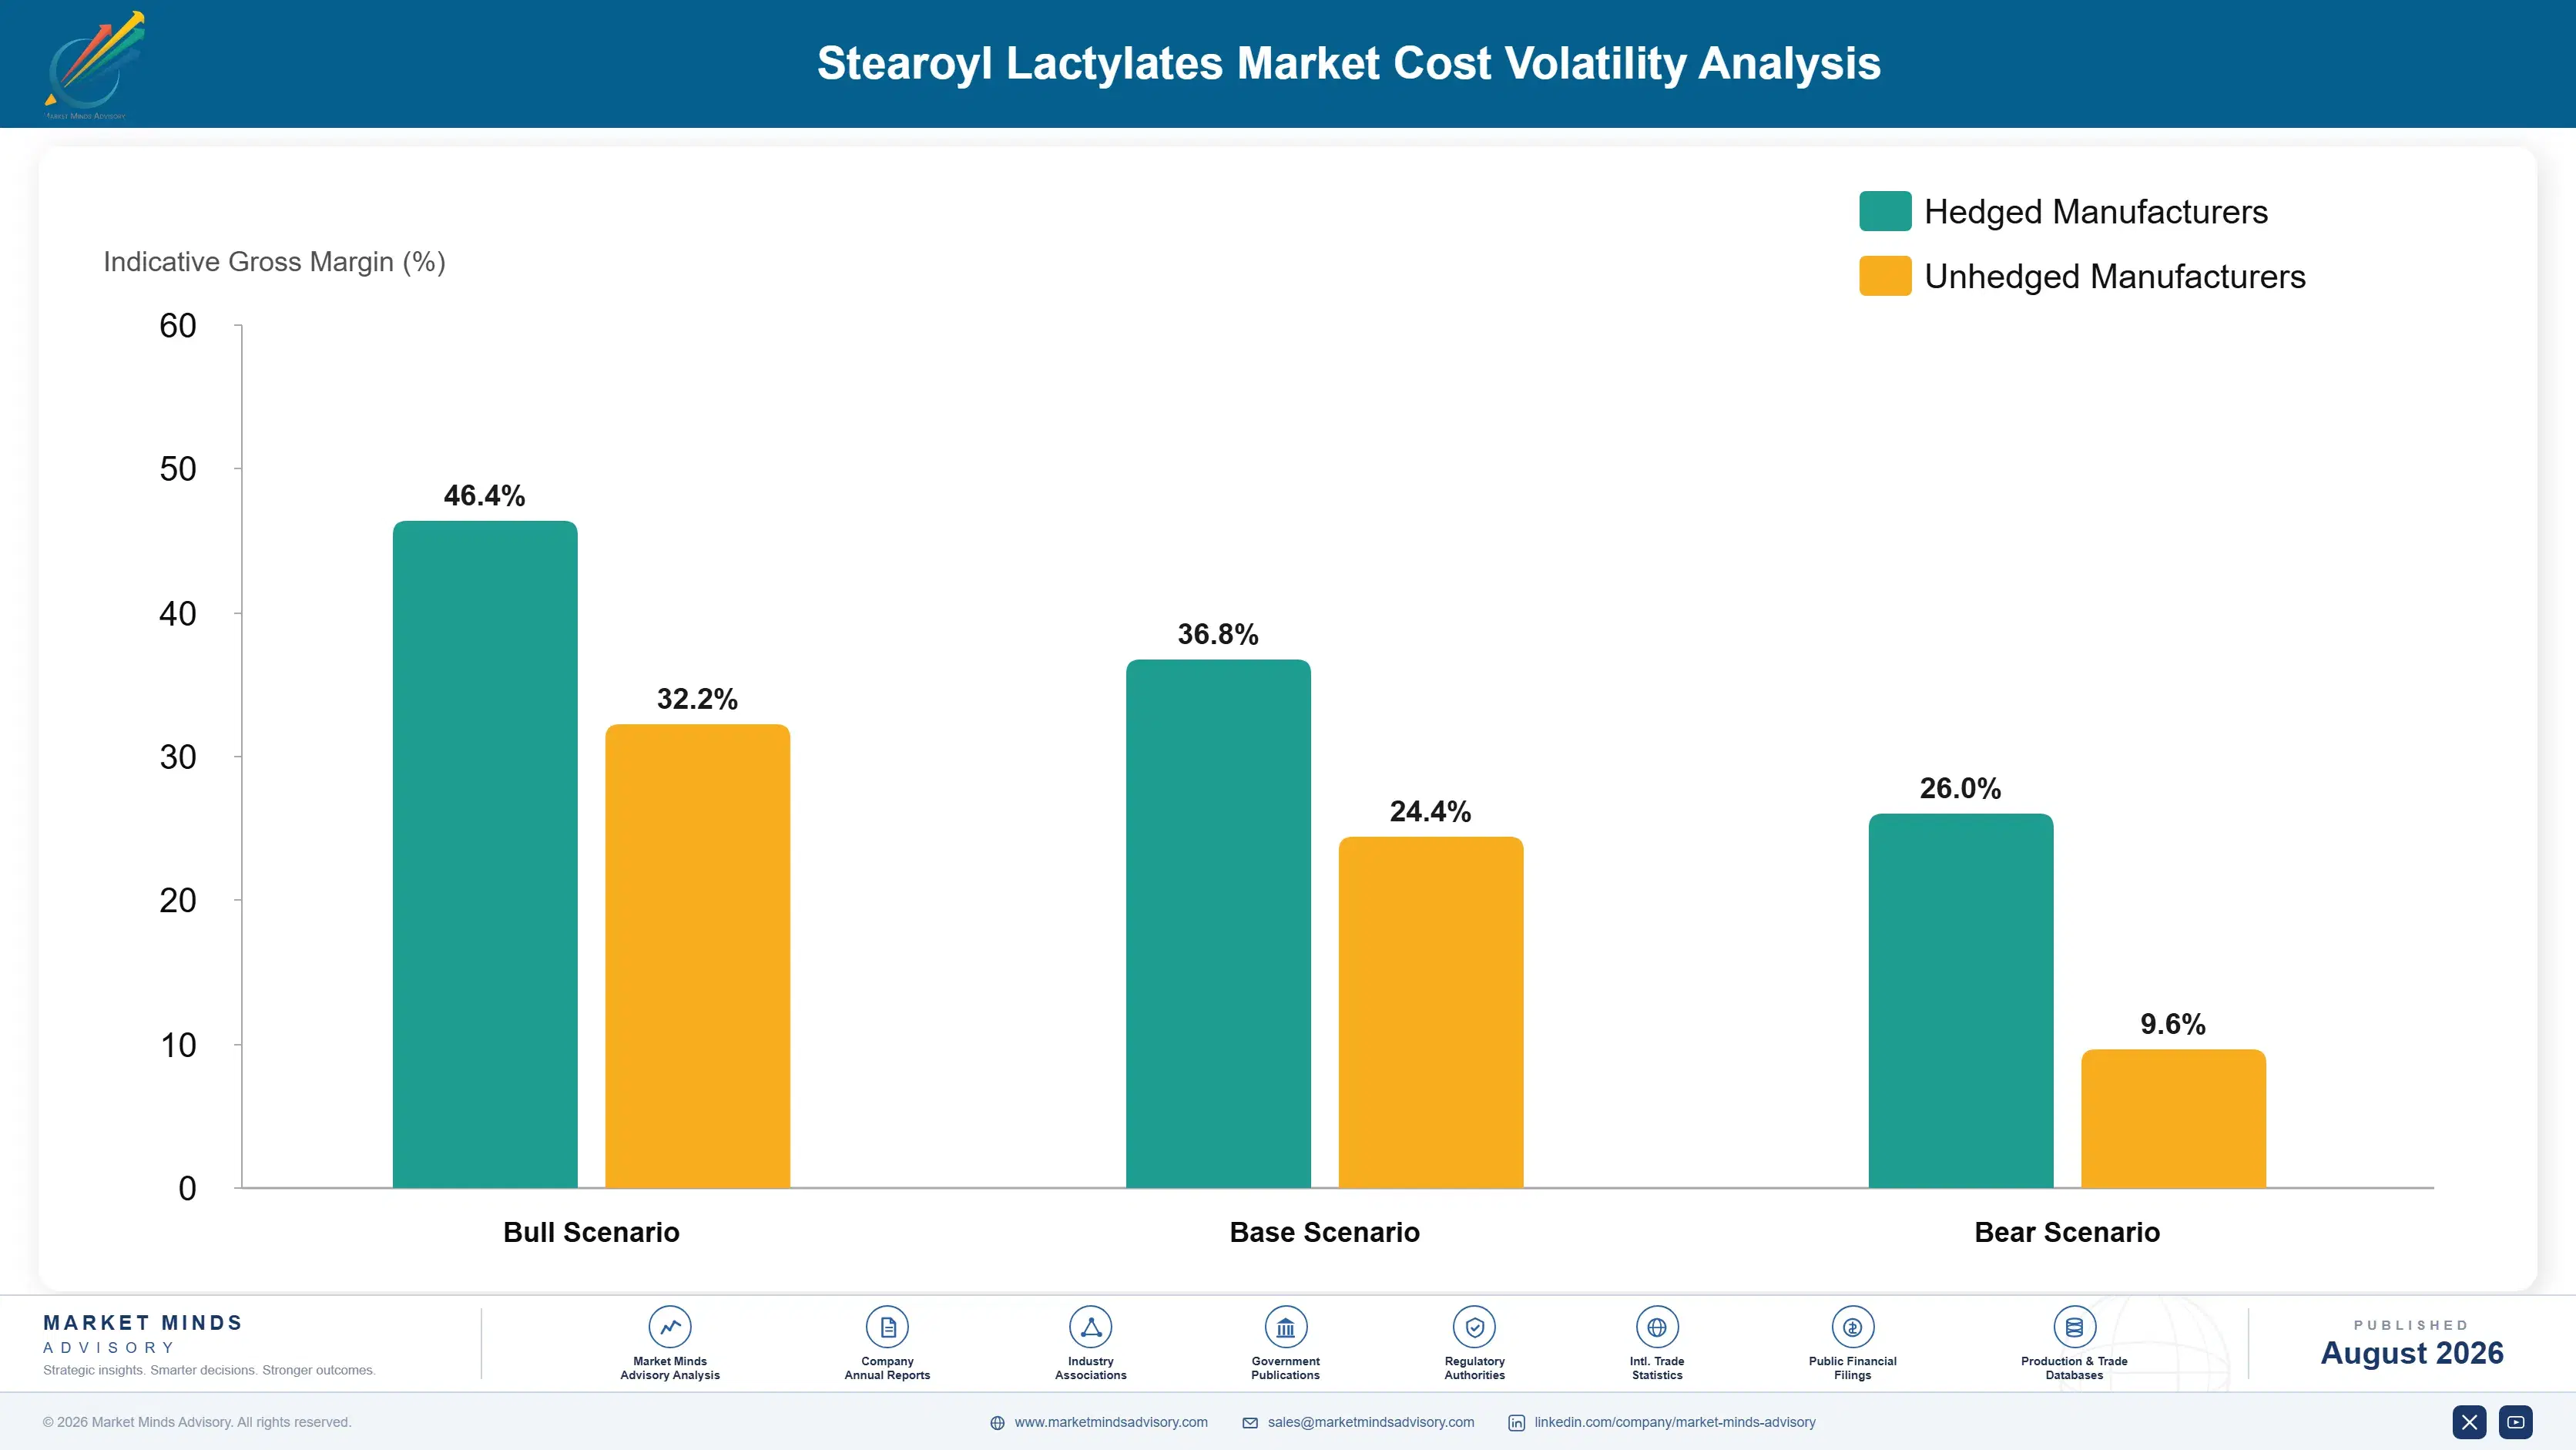The height and width of the screenshot is (1450, 2576).
Task: Click the 32.2% data label
Action: tap(698, 699)
